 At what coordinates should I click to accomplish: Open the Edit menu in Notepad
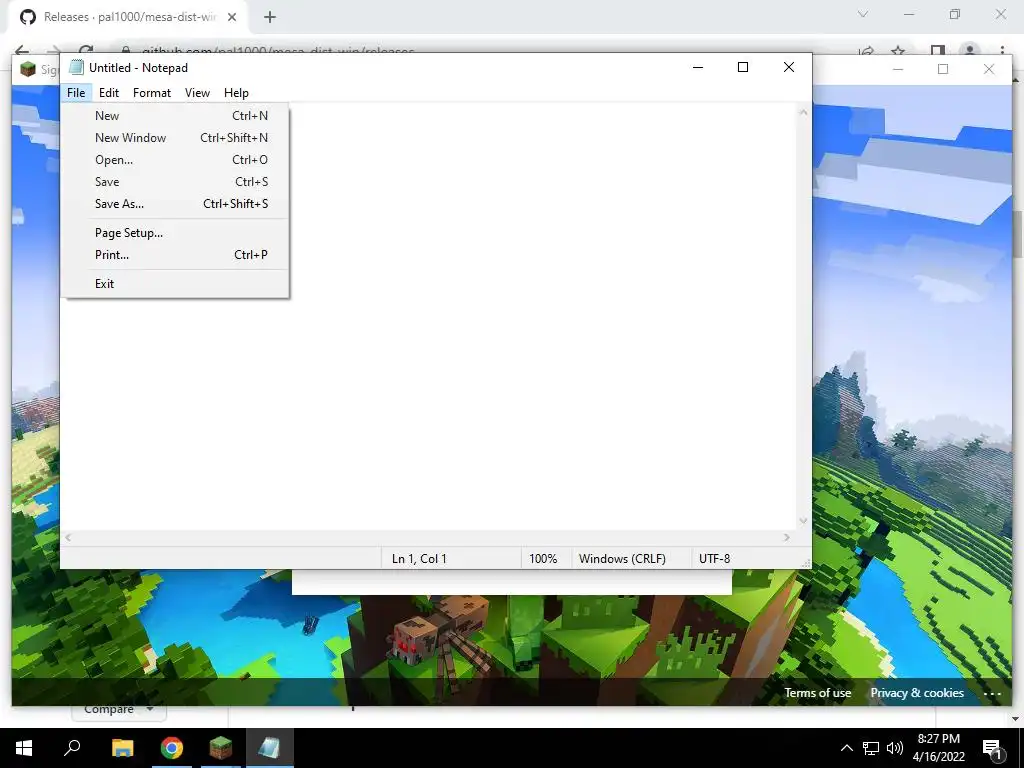pyautogui.click(x=109, y=93)
